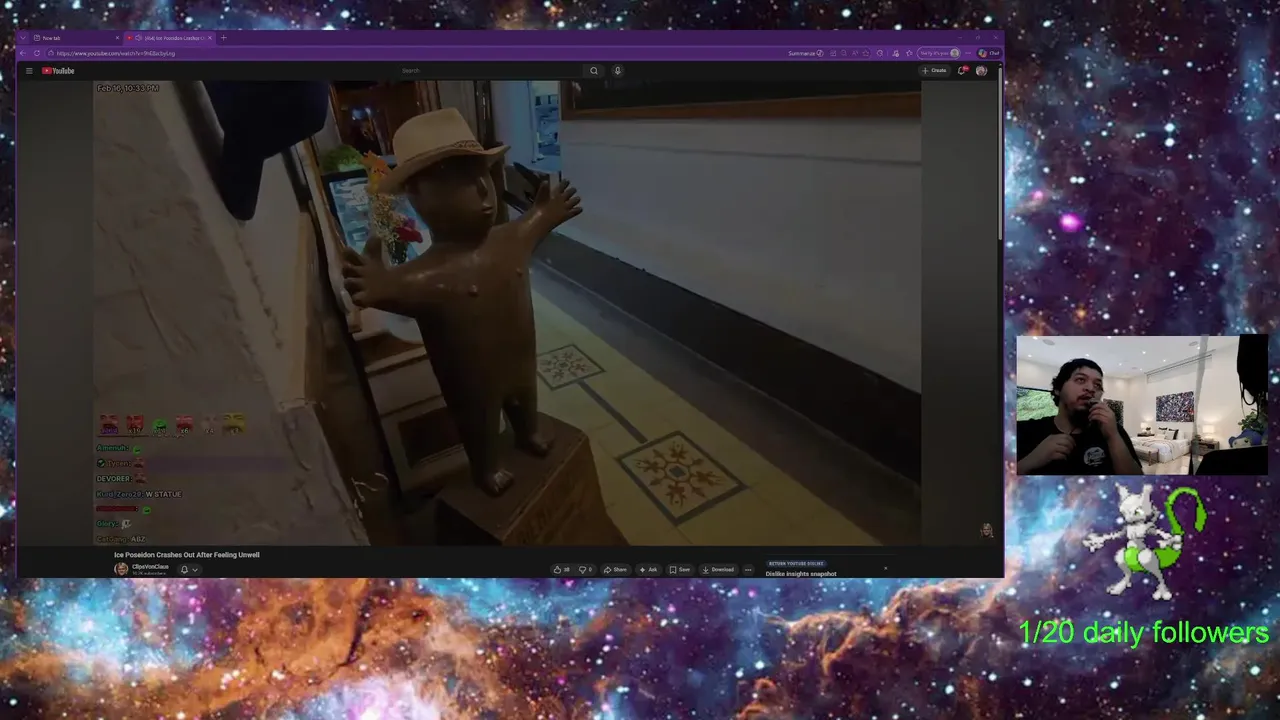Expand the subscription notification bell dropdown
The width and height of the screenshot is (1280, 720).
189,570
